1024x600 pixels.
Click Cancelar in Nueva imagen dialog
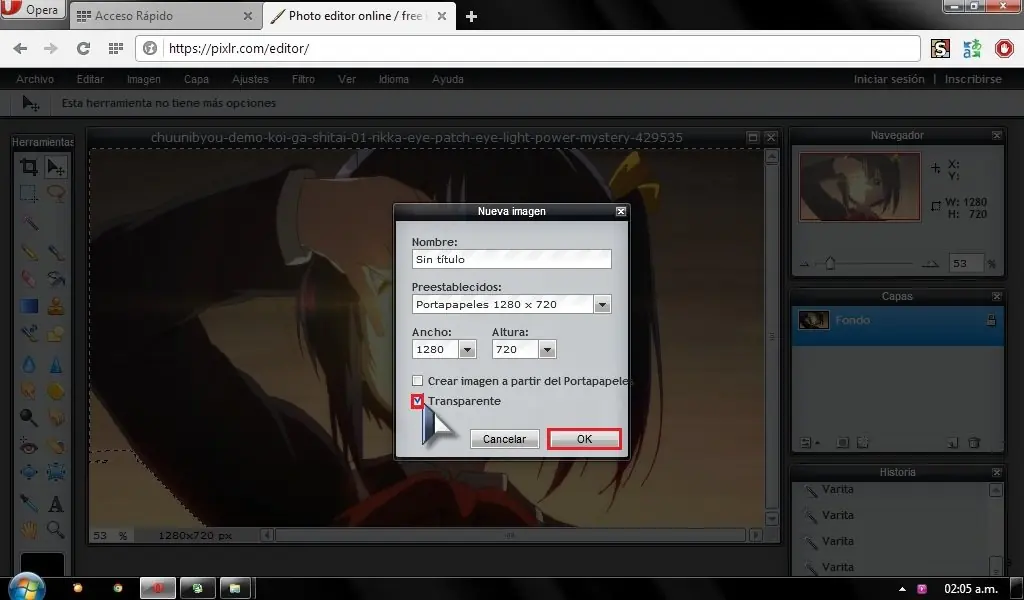click(x=504, y=439)
